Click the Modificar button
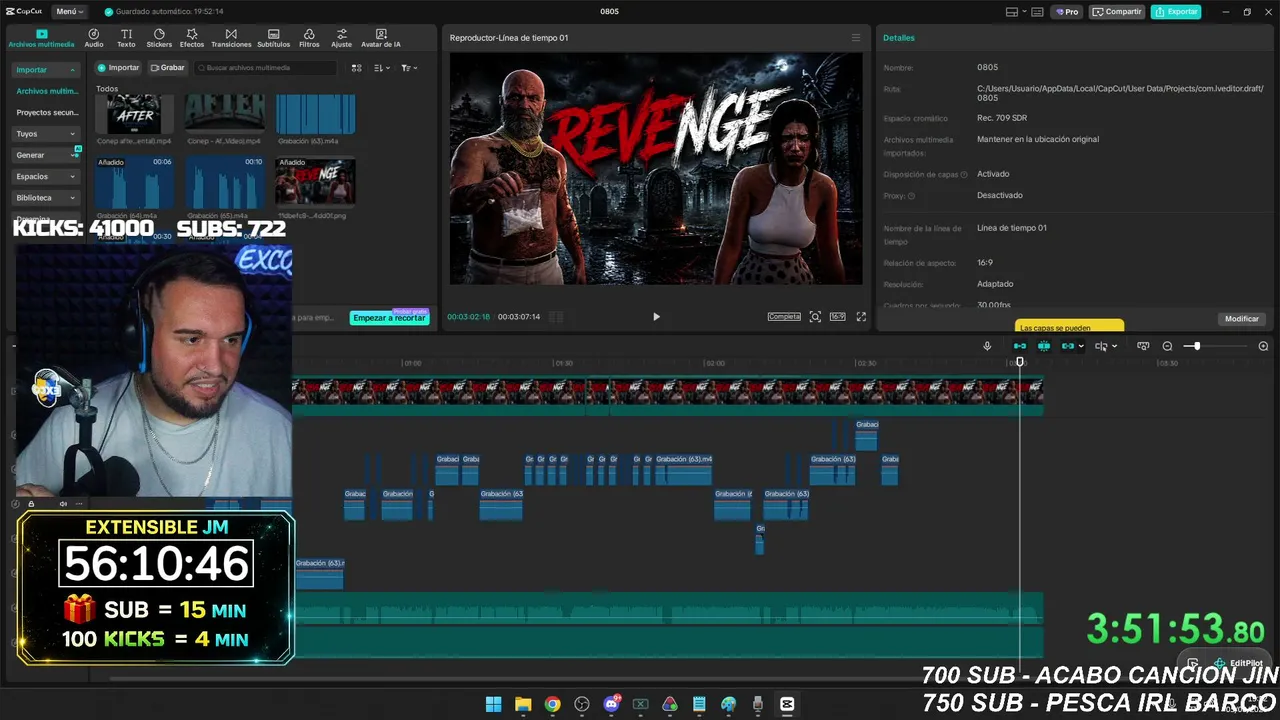This screenshot has height=720, width=1280. [1242, 319]
